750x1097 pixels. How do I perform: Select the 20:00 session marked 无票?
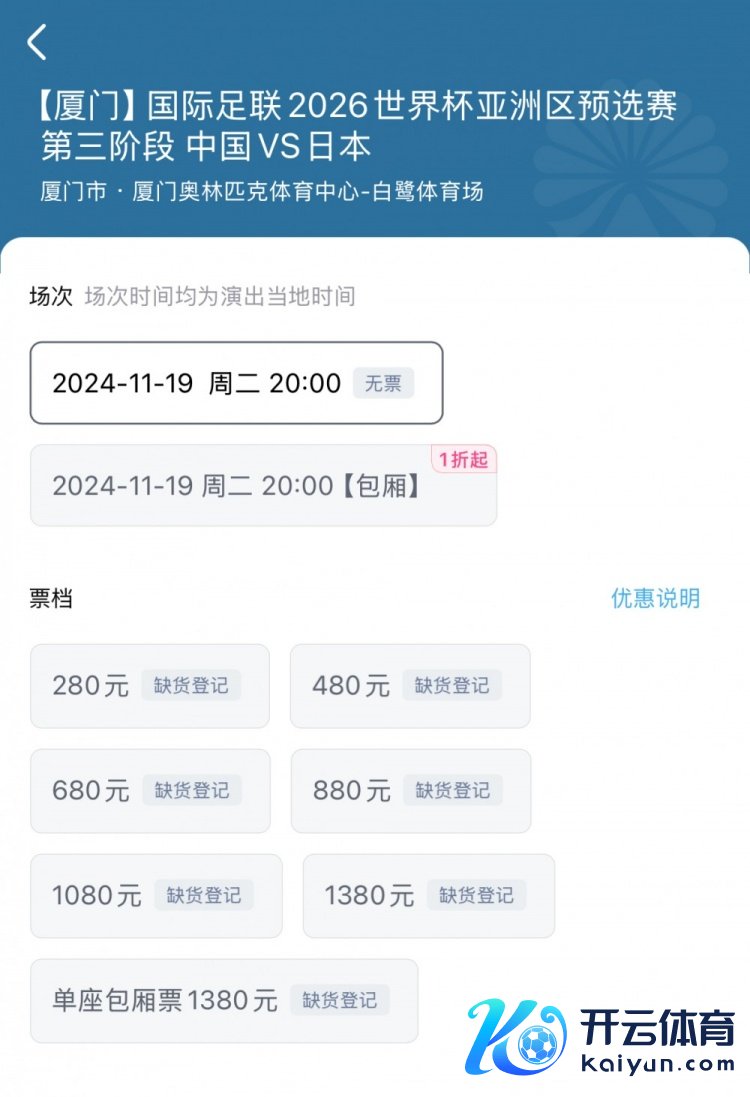click(236, 383)
